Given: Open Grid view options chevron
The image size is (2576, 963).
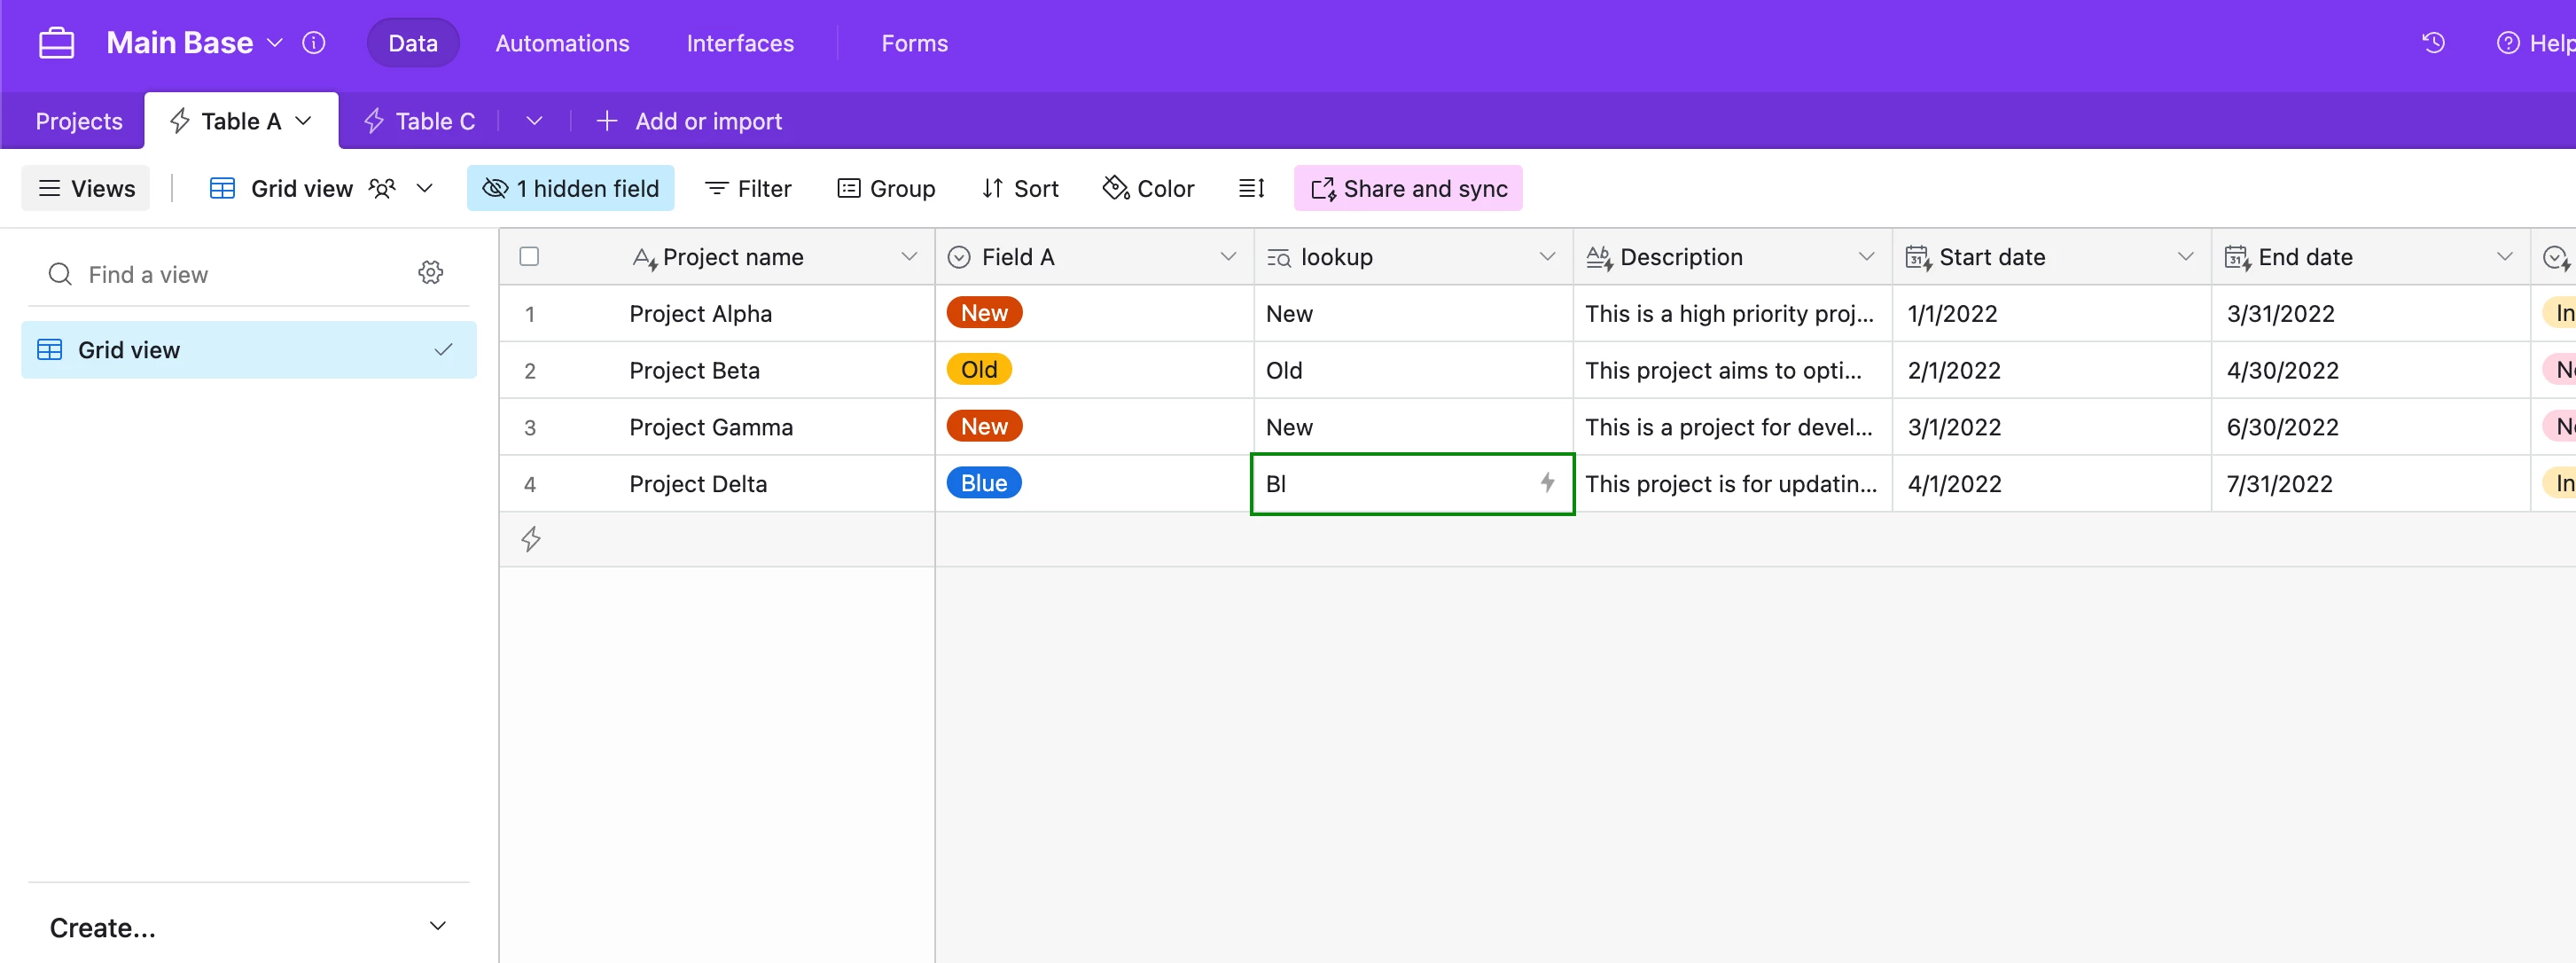Looking at the screenshot, I should click(x=424, y=188).
